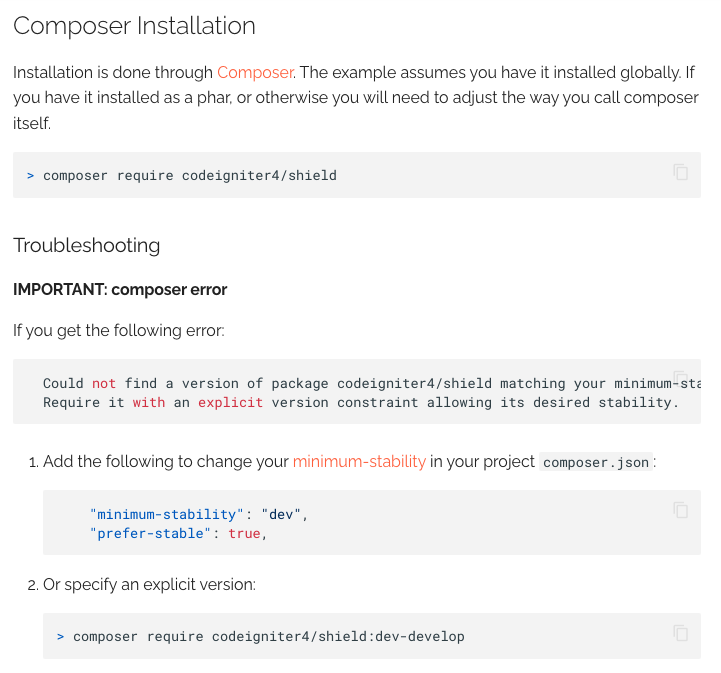Click the > prompt before the dev-develop command
This screenshot has width=721, height=673.
coord(61,636)
